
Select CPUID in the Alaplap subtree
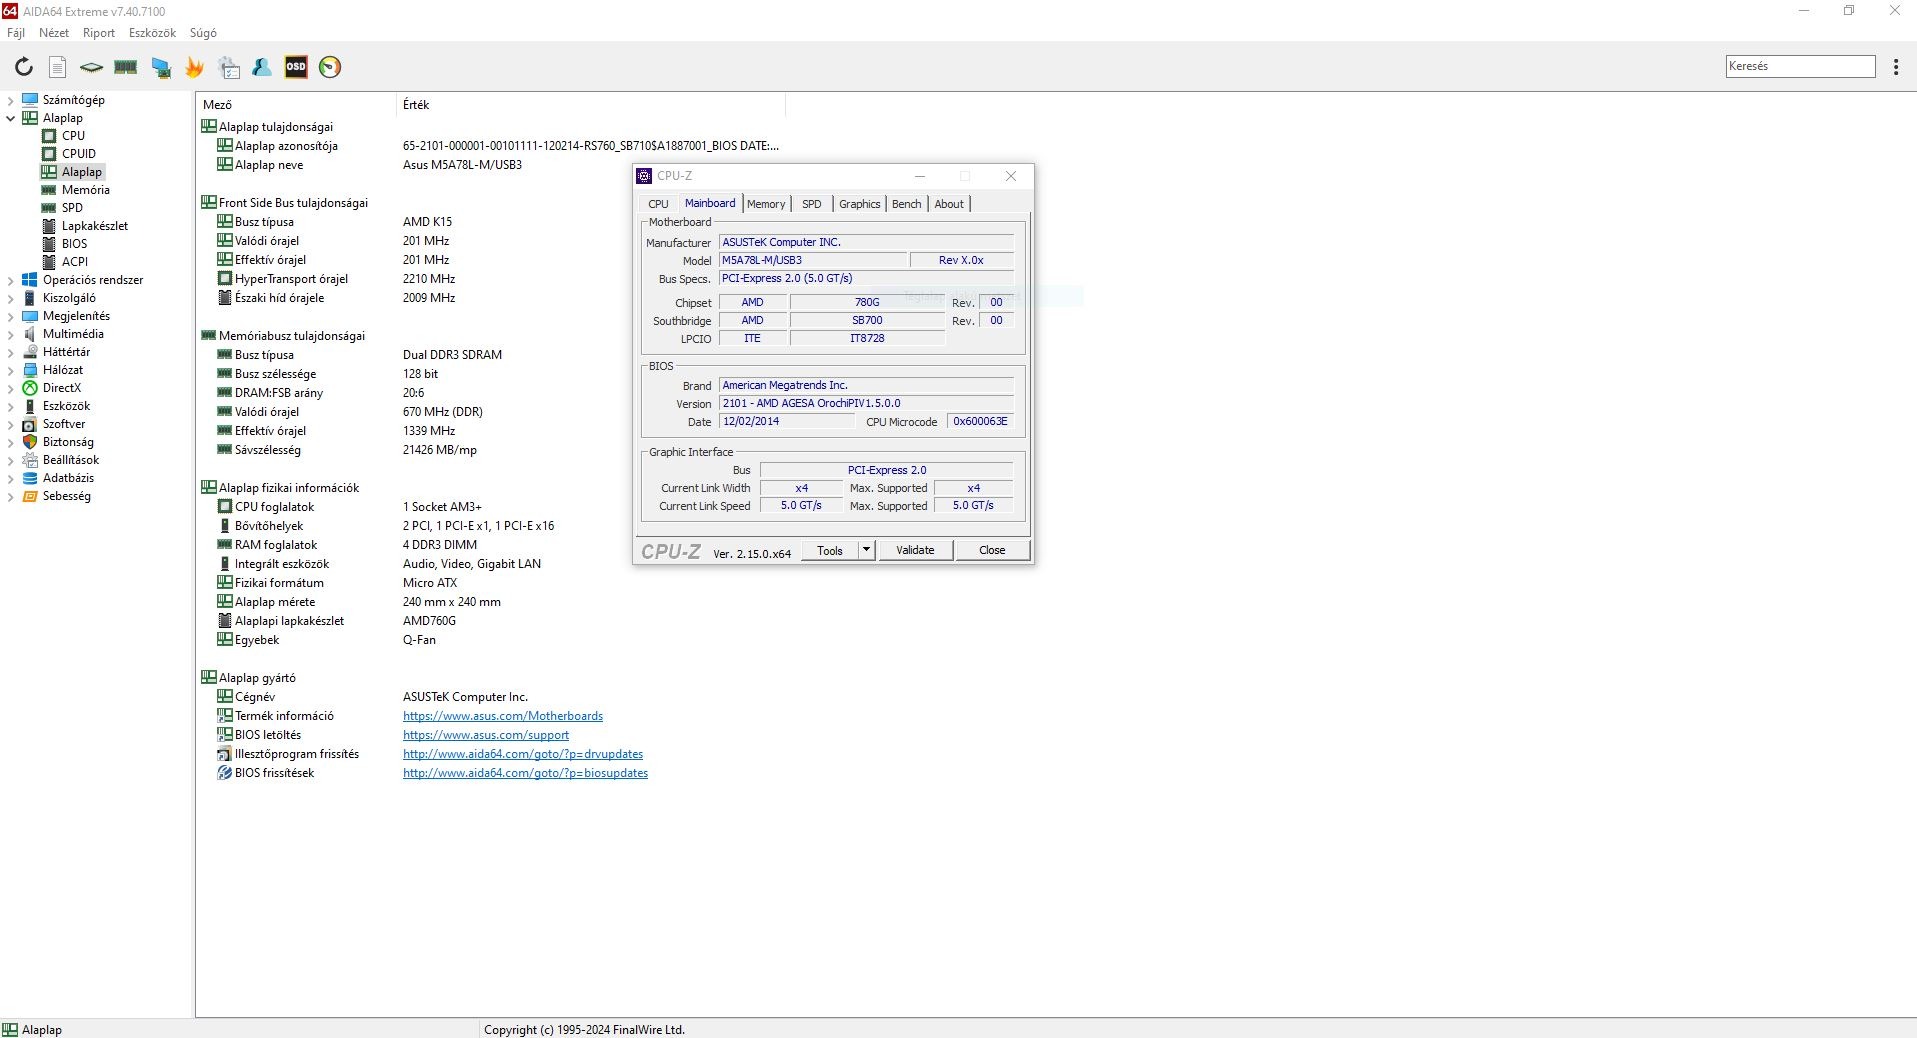[79, 154]
